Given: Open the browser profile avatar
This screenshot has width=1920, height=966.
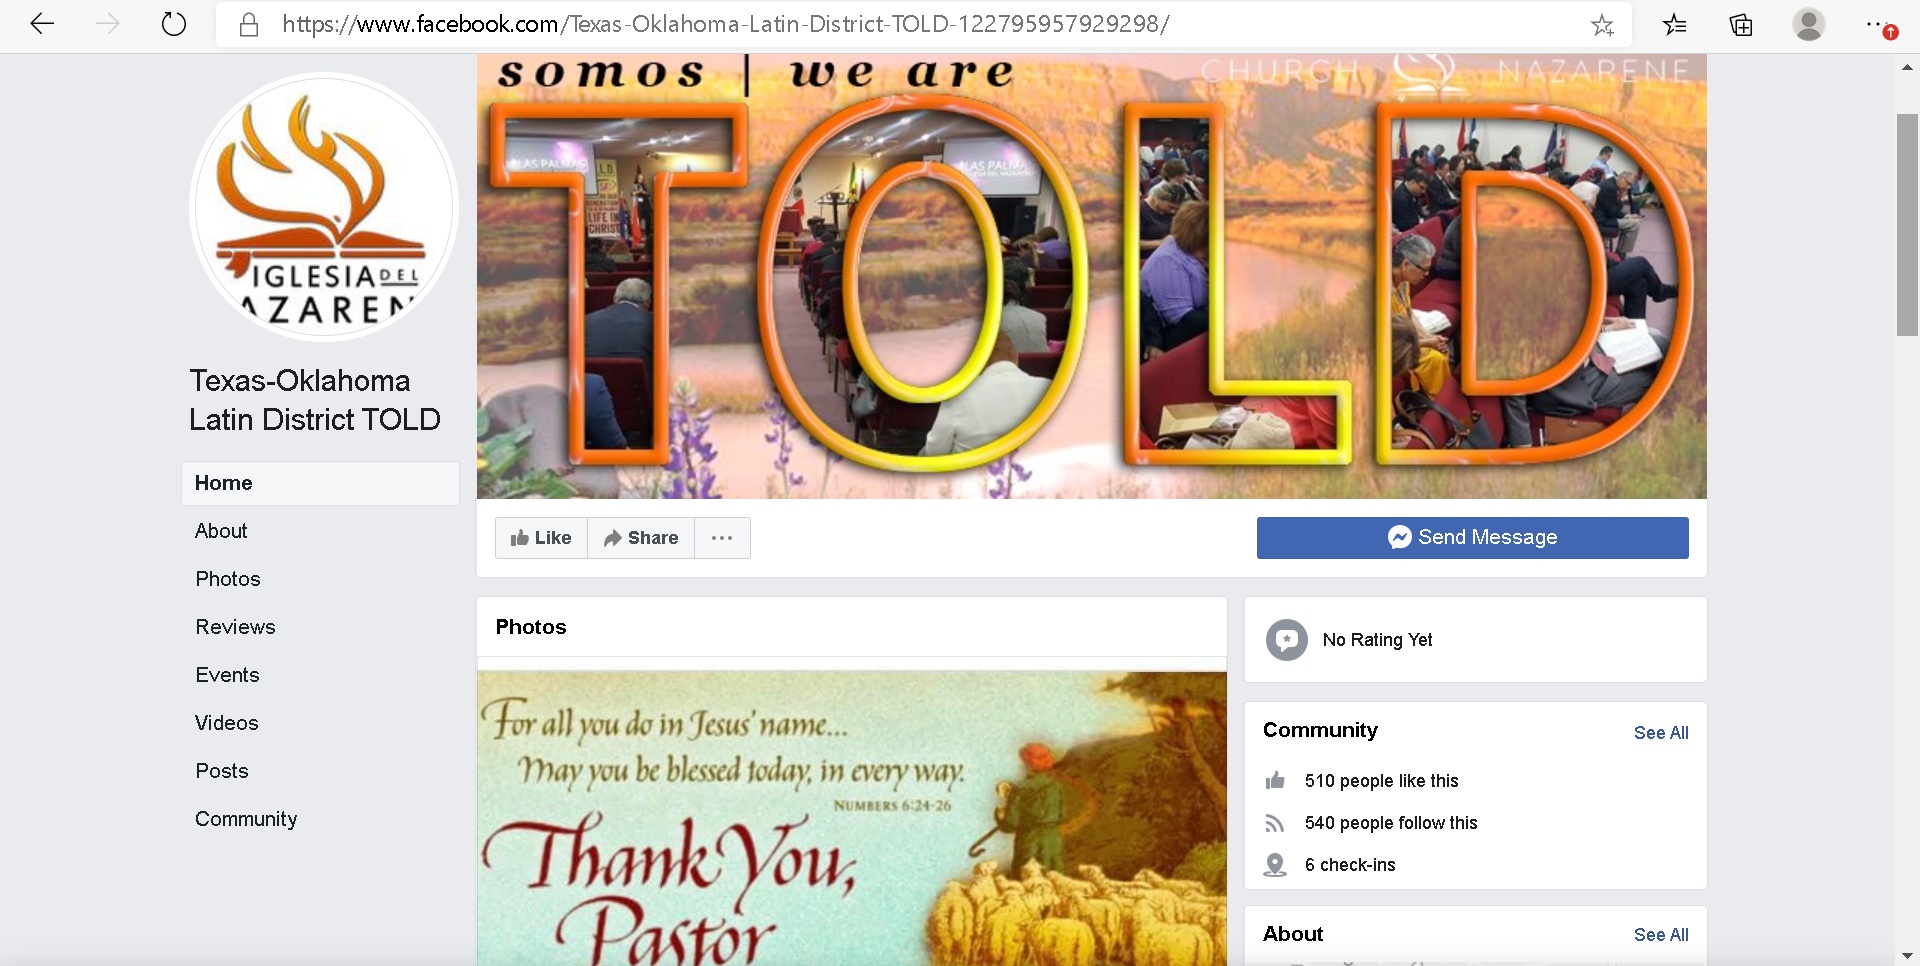Looking at the screenshot, I should [x=1809, y=24].
